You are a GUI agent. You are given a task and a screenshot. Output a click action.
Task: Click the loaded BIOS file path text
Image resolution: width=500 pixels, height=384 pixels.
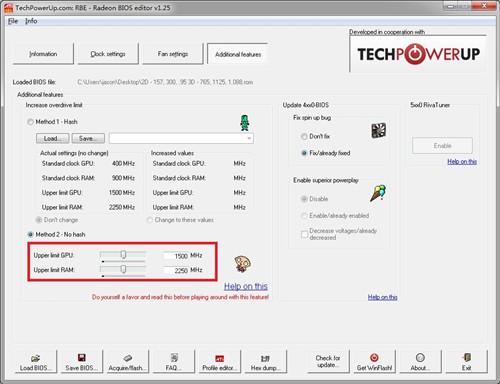[x=165, y=82]
